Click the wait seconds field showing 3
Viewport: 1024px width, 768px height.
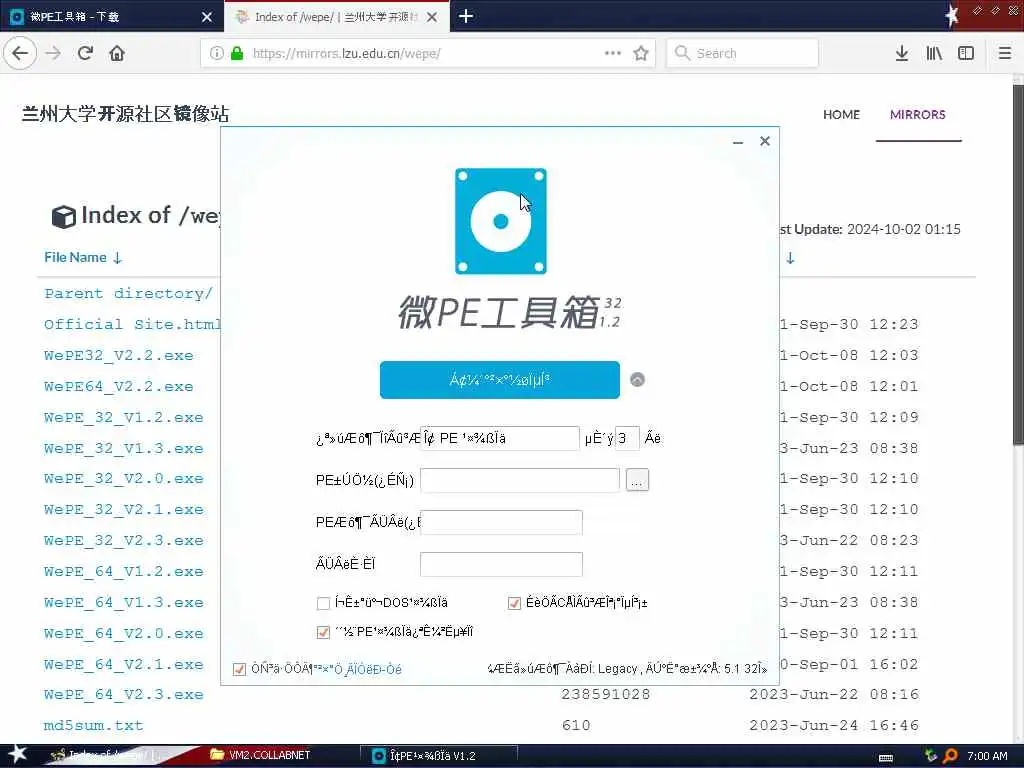tap(627, 438)
